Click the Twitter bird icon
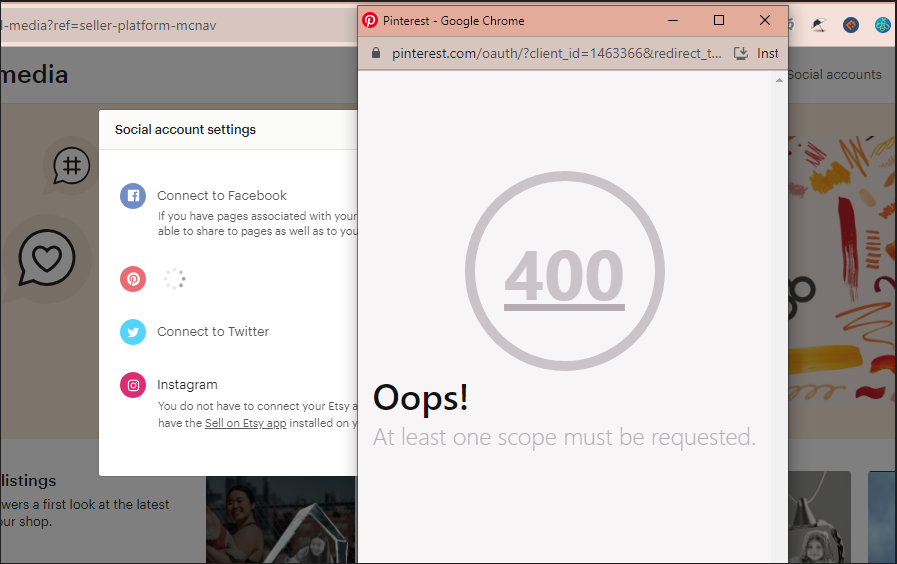The image size is (897, 564). [x=133, y=332]
